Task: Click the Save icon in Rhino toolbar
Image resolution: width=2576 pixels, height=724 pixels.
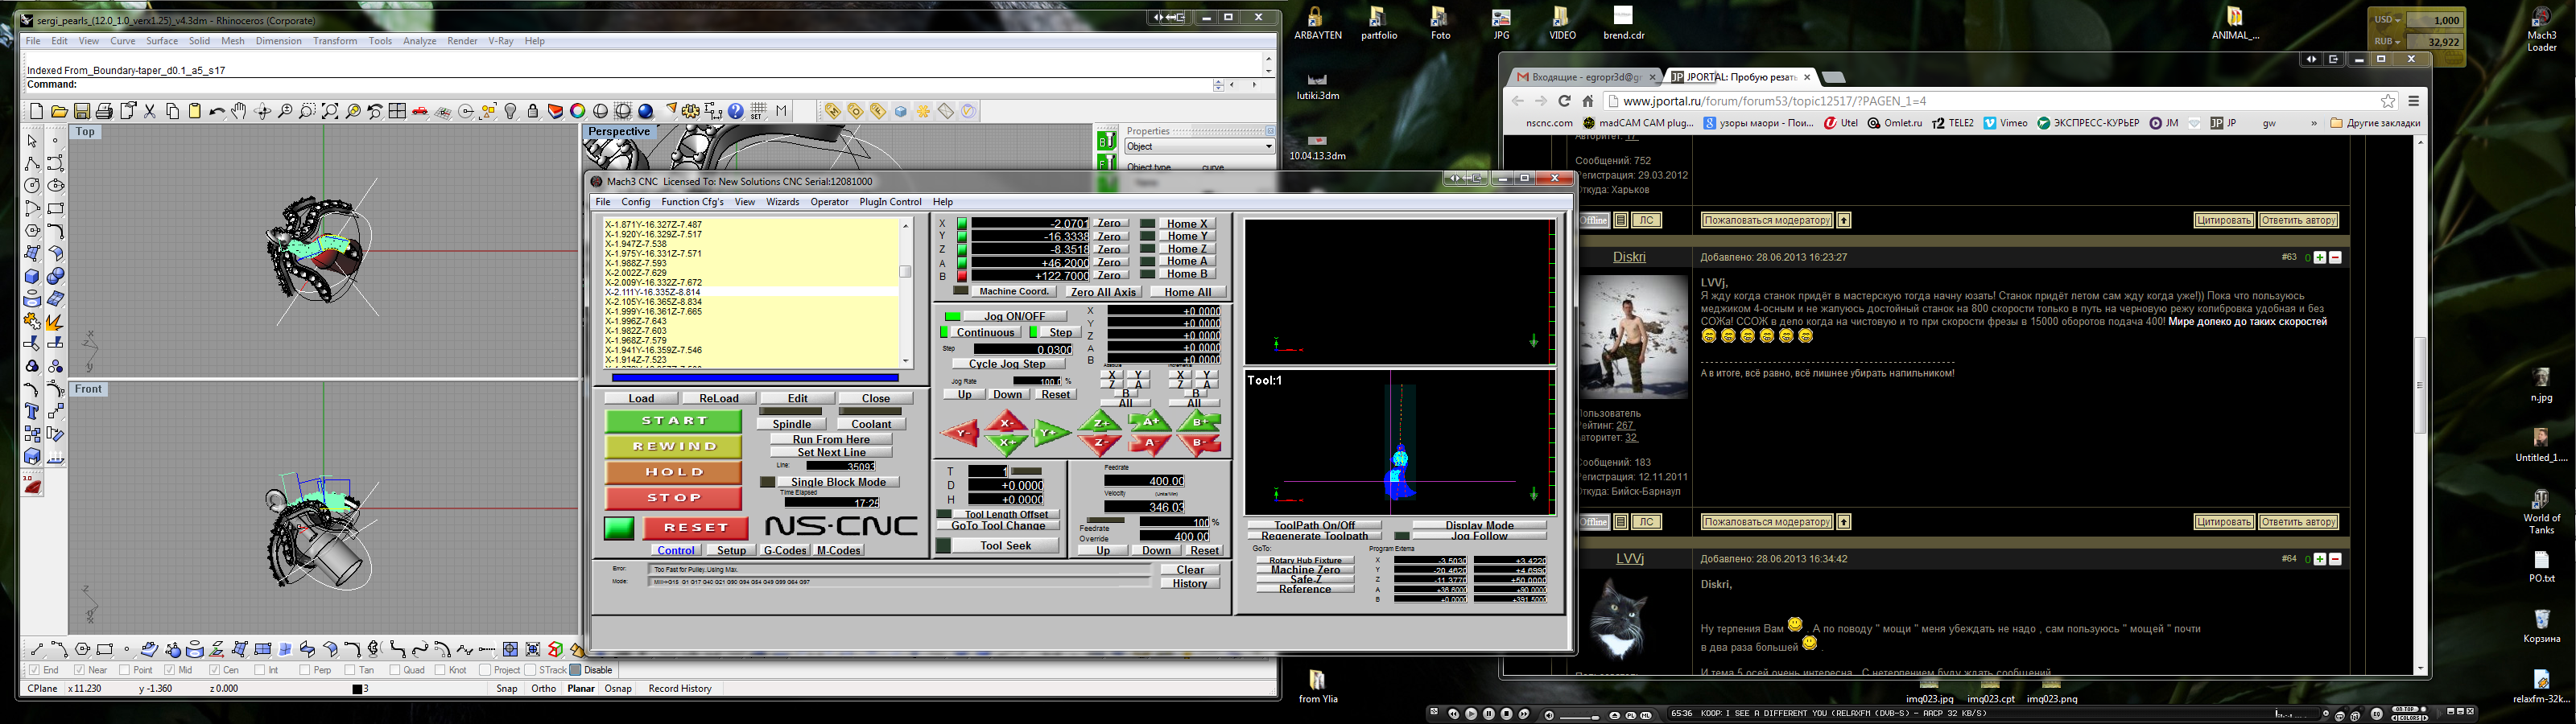Action: tap(82, 112)
